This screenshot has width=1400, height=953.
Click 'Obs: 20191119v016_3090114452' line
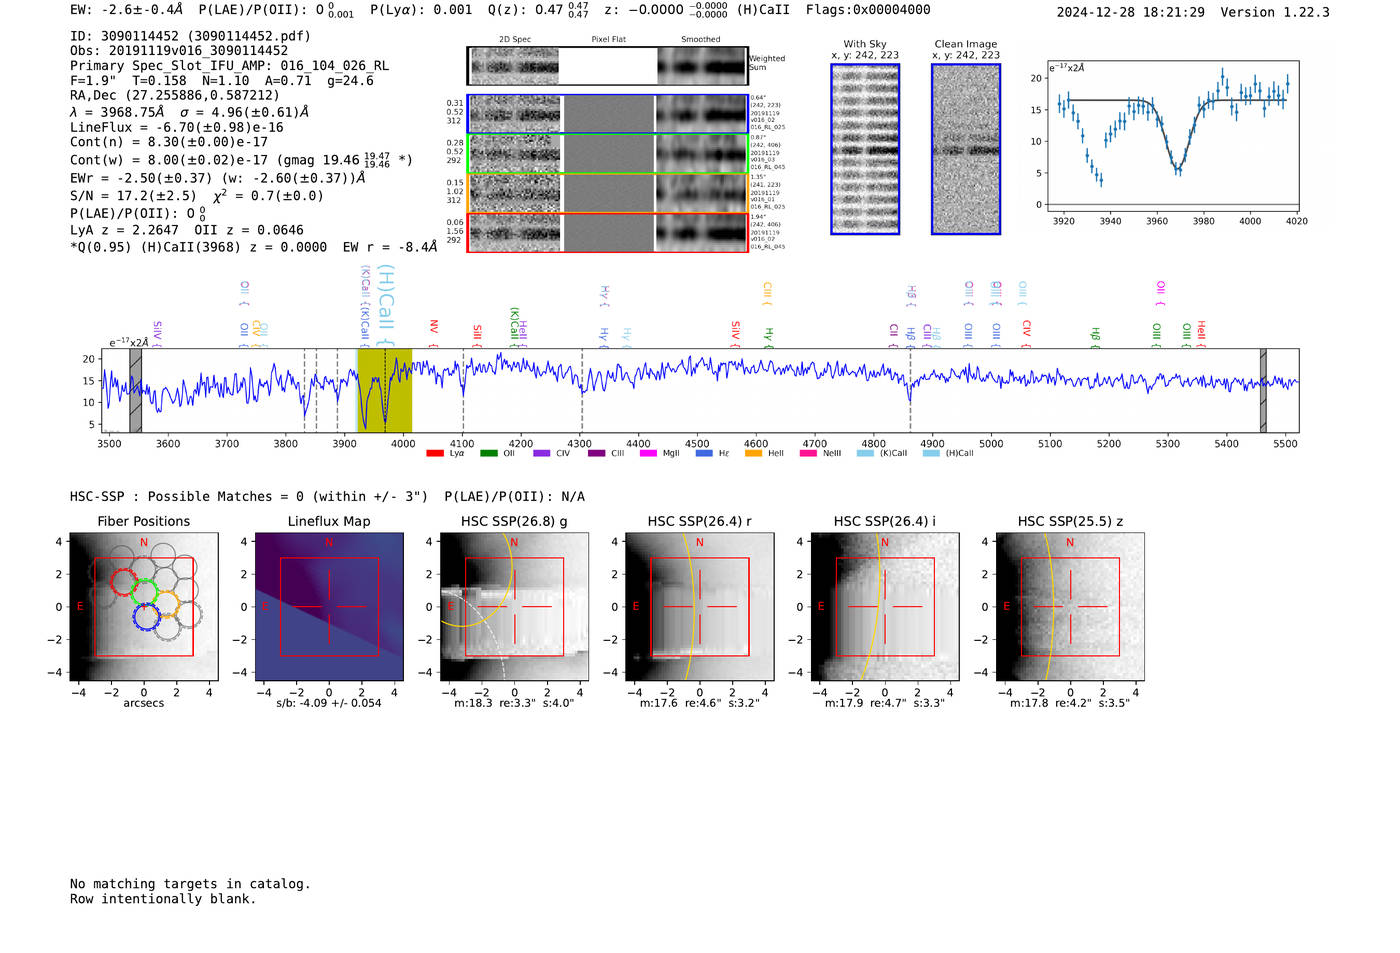click(179, 51)
